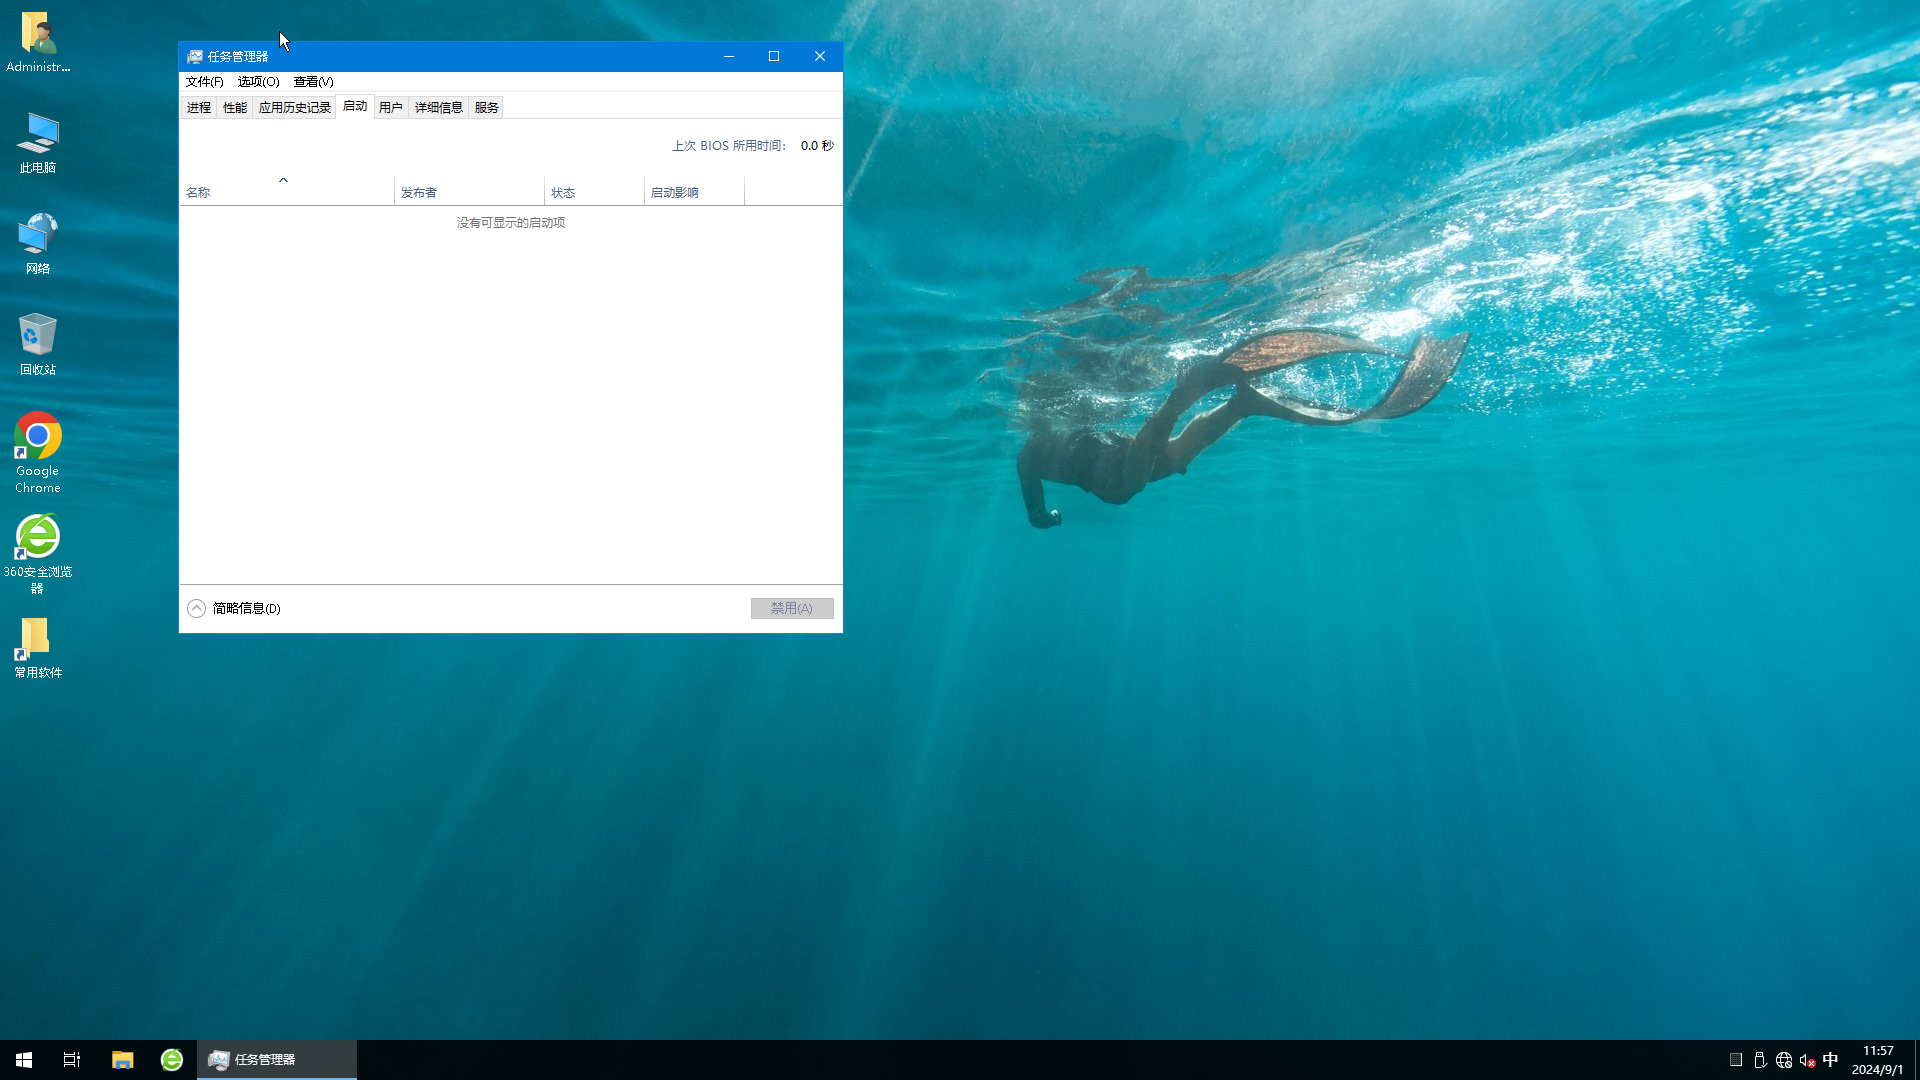Open the Windows Start menu
Image resolution: width=1920 pixels, height=1080 pixels.
point(24,1060)
